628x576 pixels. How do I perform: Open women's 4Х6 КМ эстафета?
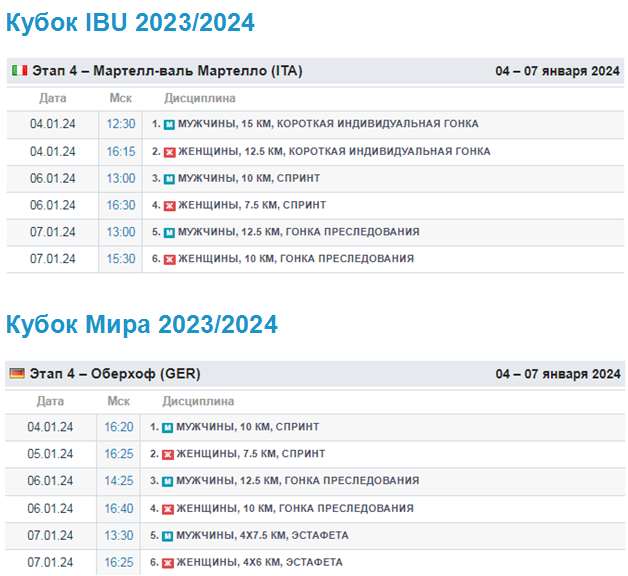point(260,562)
